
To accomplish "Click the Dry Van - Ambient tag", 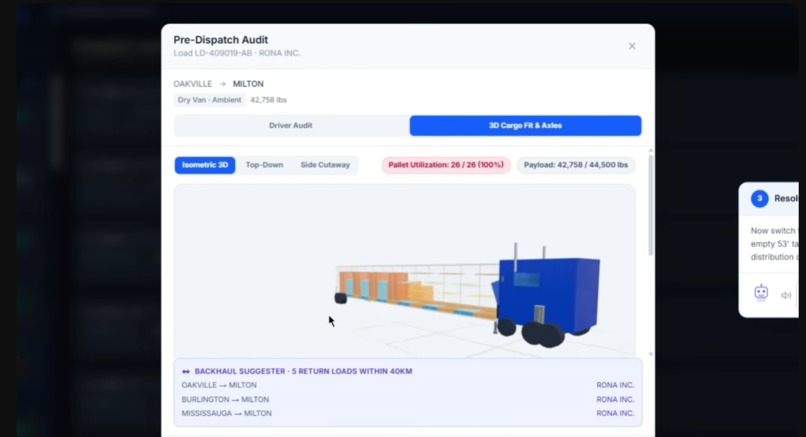I will [209, 100].
